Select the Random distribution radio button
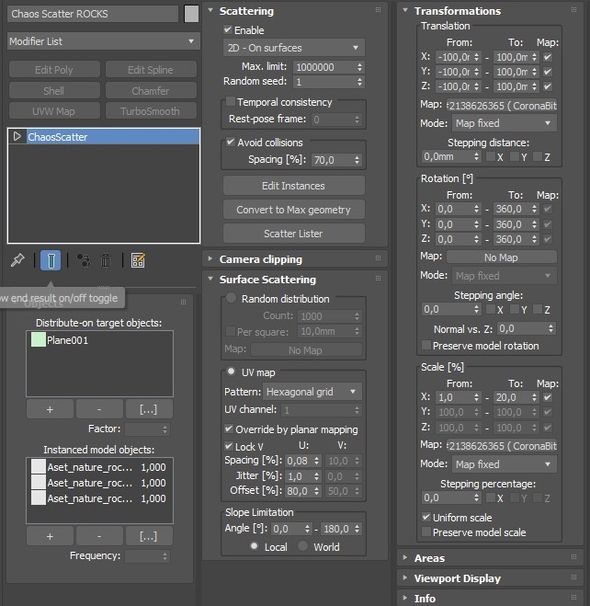 click(231, 298)
